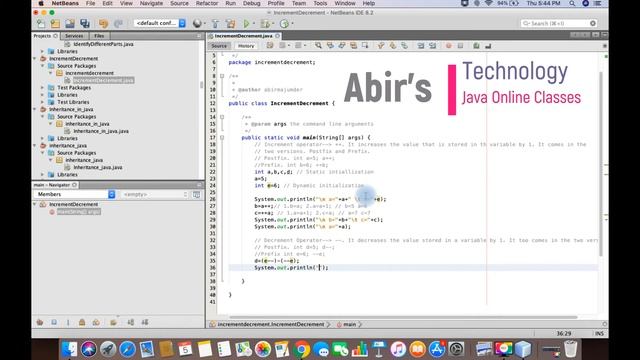Switch to the Files tab

[99, 36]
